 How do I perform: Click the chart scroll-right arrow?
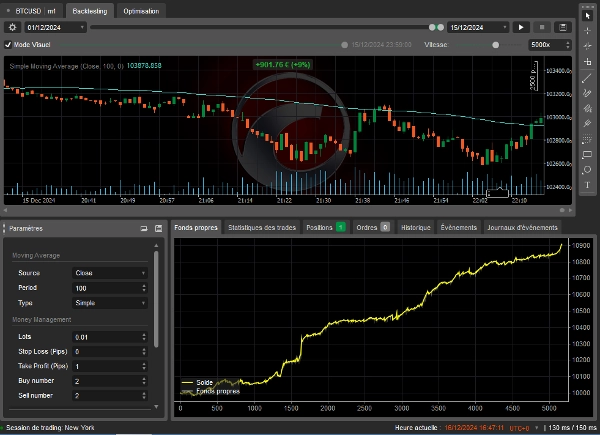[x=570, y=210]
